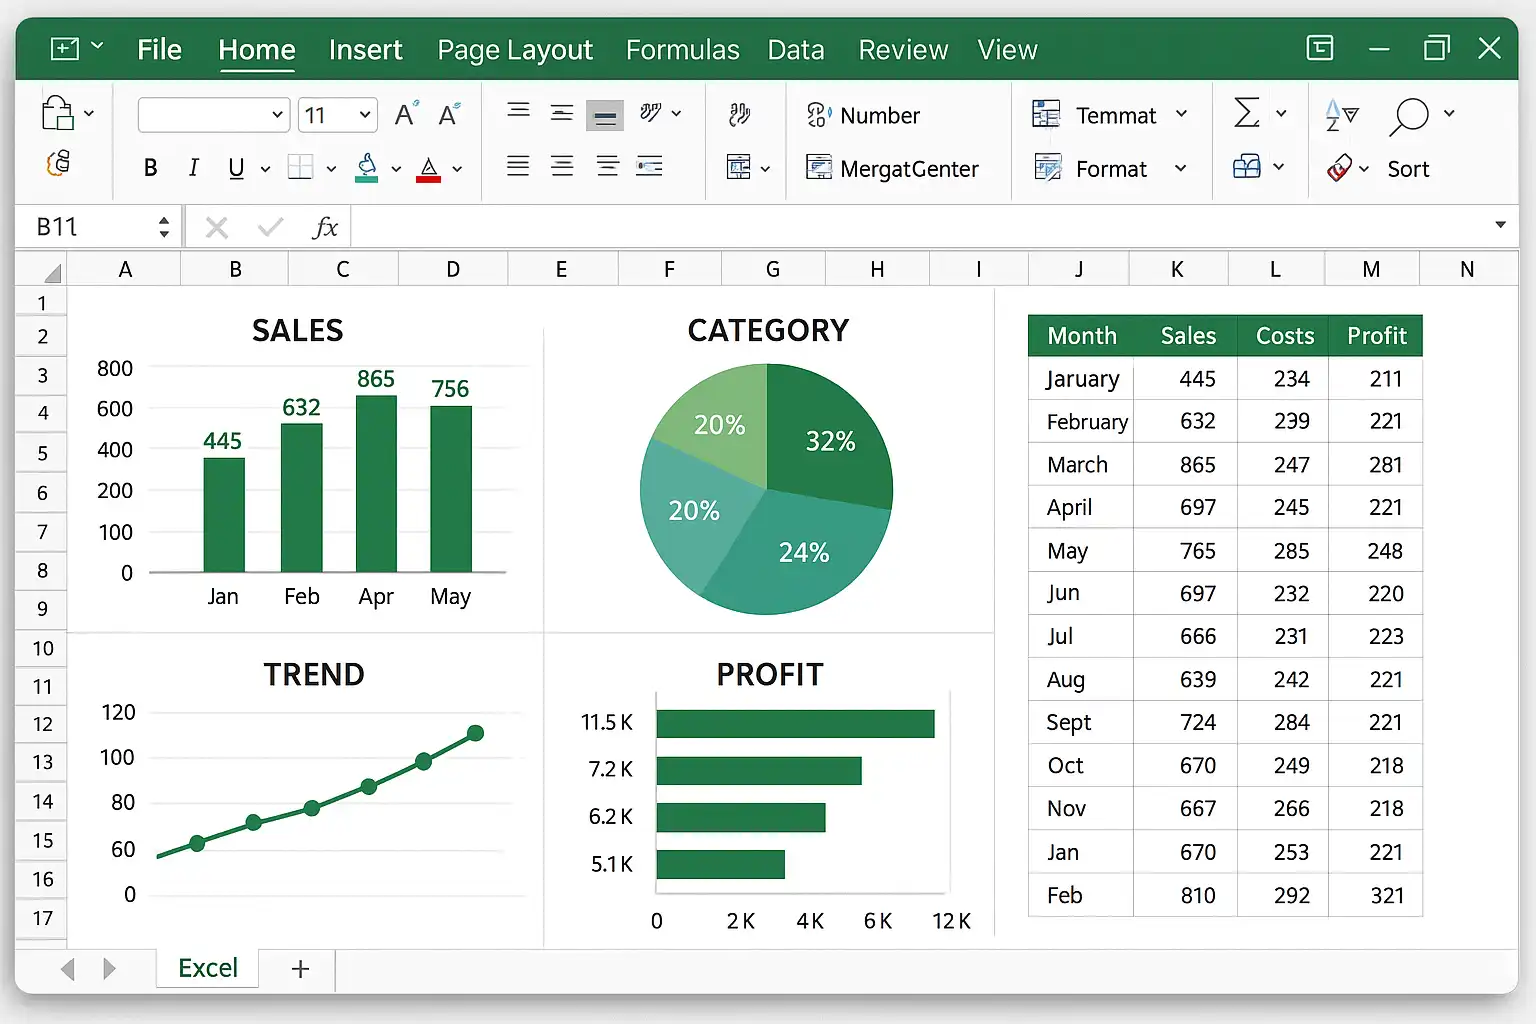Click the clear eraser icon
1536x1024 pixels.
1338,168
